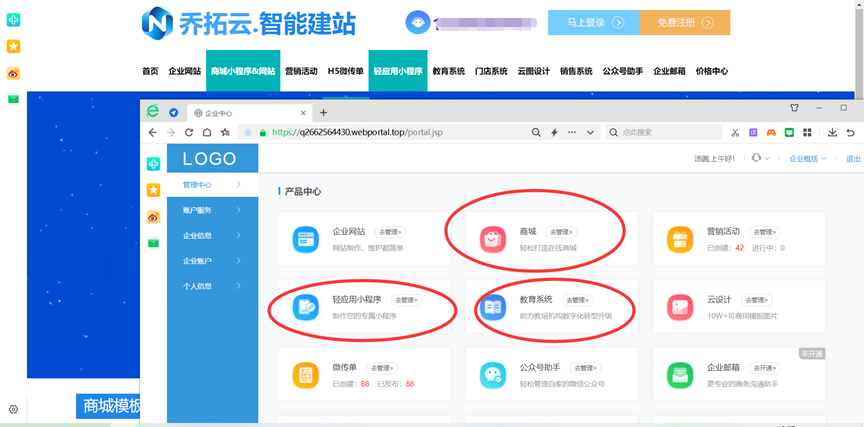This screenshot has width=864, height=427.
Task: Click the 云设计 picture icon
Action: click(x=680, y=307)
